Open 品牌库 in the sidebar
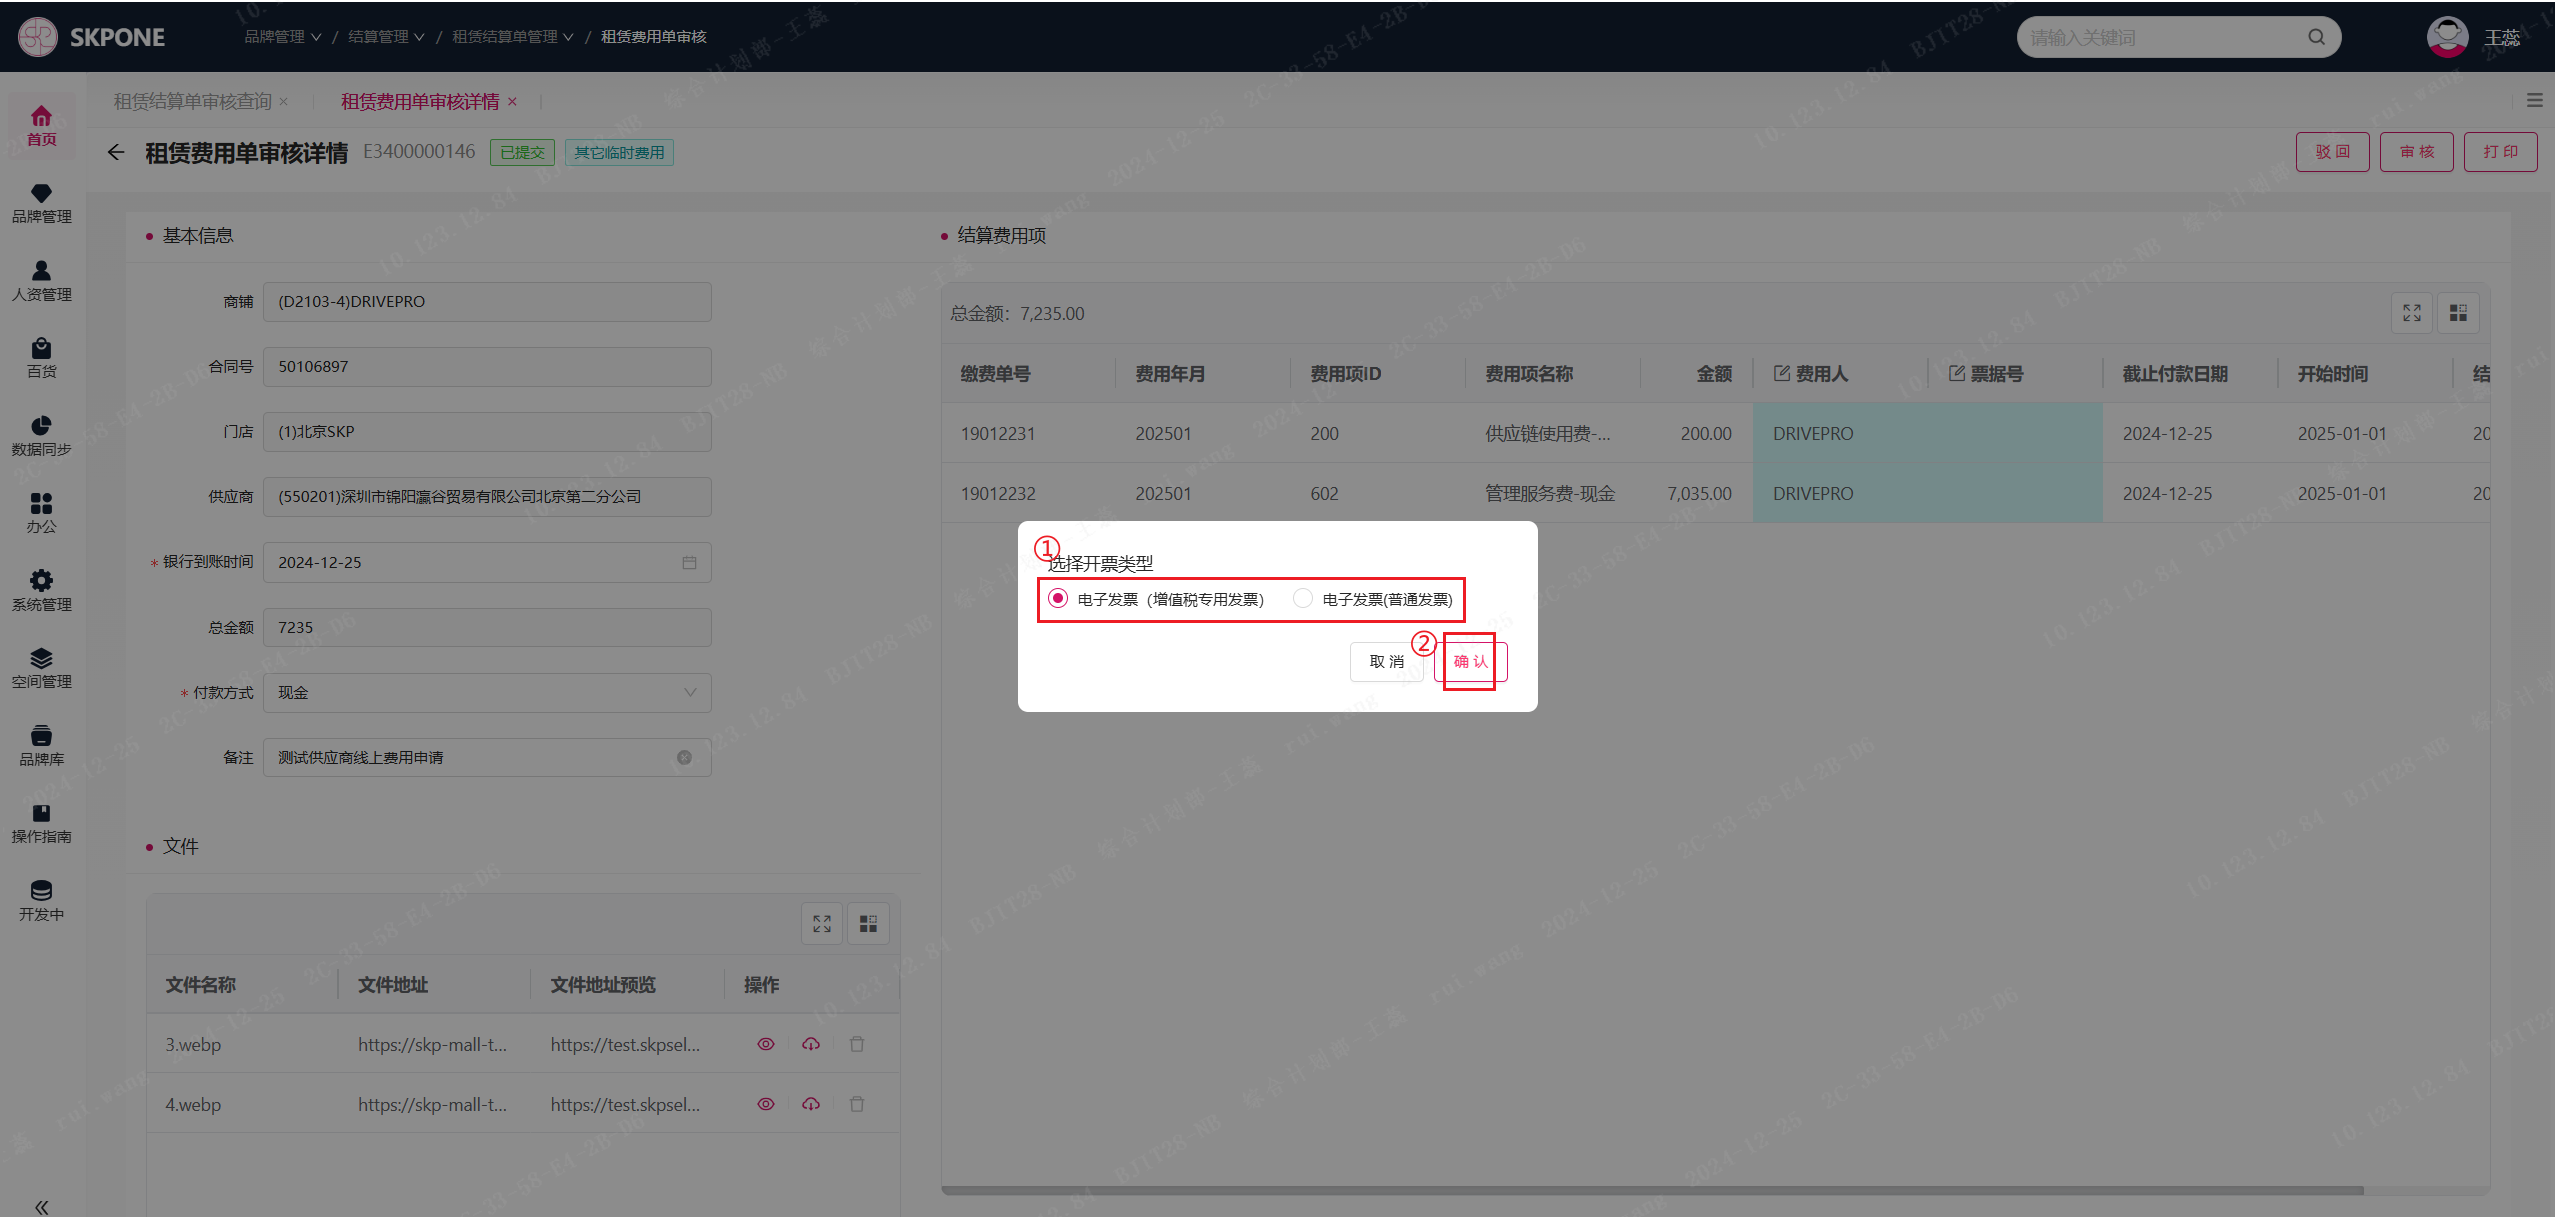The image size is (2555, 1217). pyautogui.click(x=41, y=746)
